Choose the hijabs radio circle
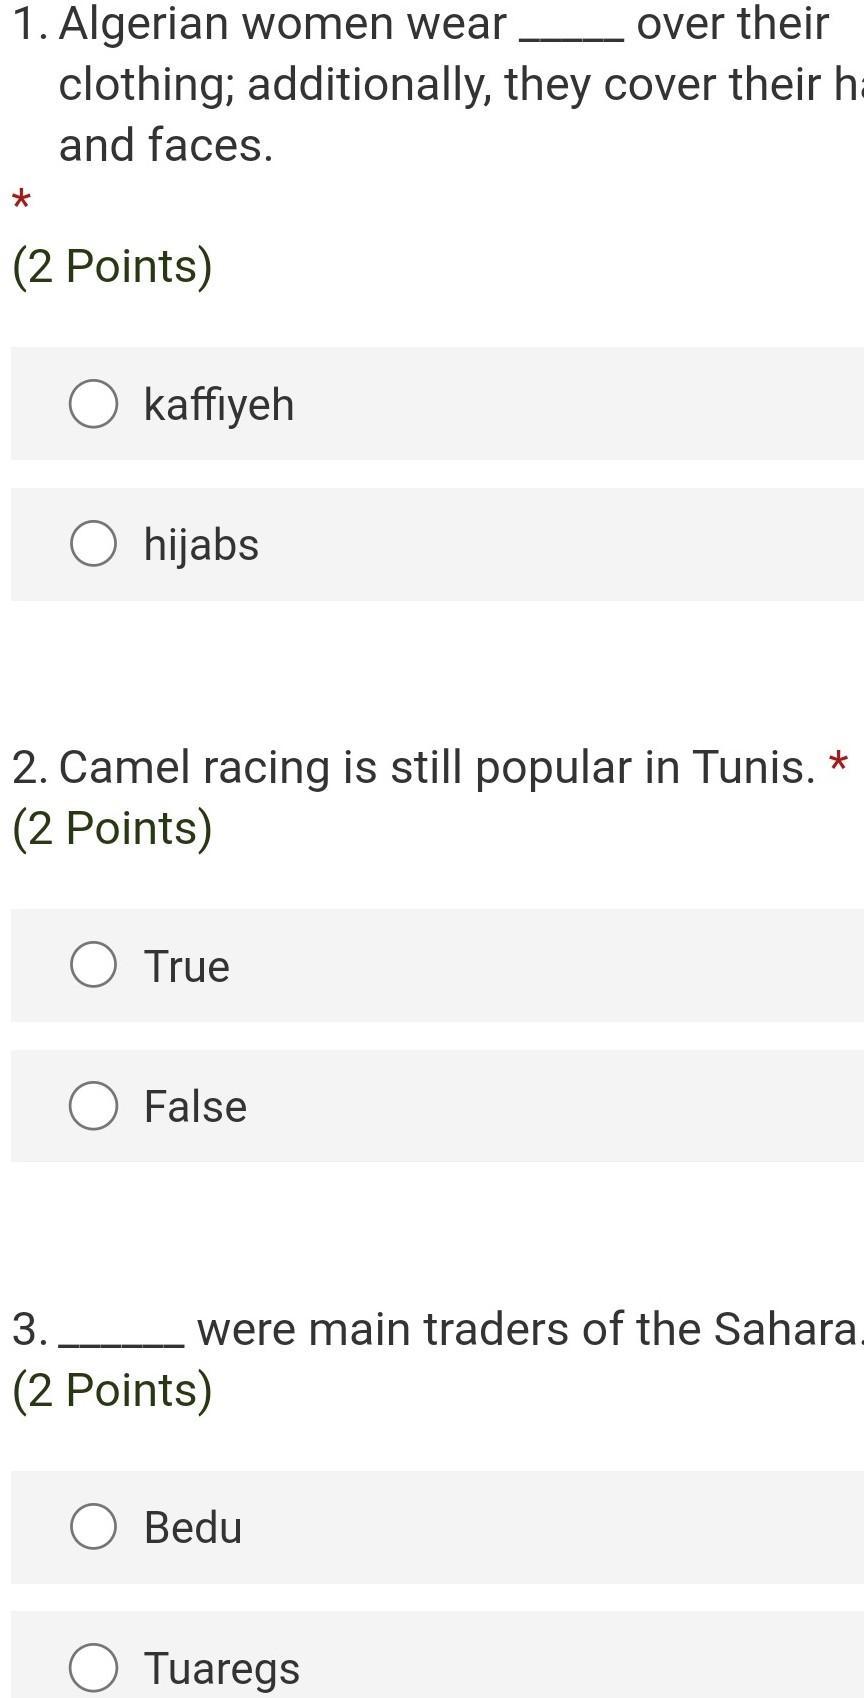 tap(94, 544)
